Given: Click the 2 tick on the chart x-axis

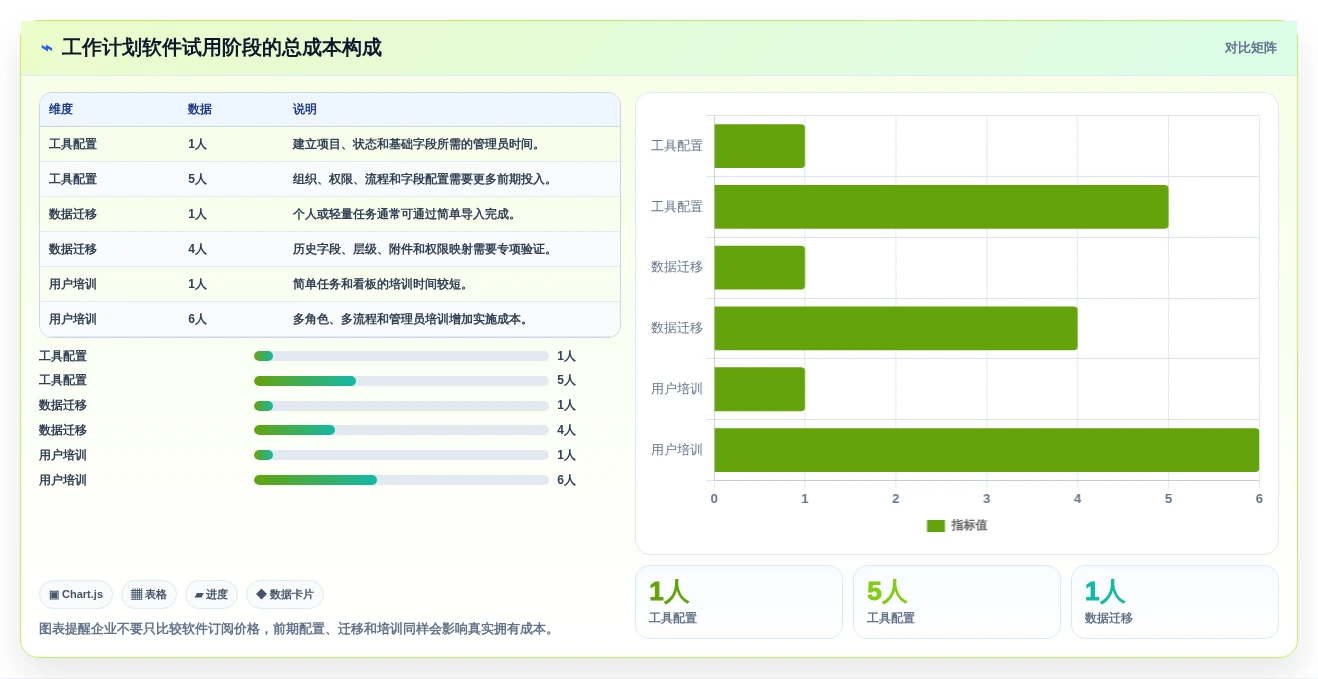Looking at the screenshot, I should tap(896, 499).
